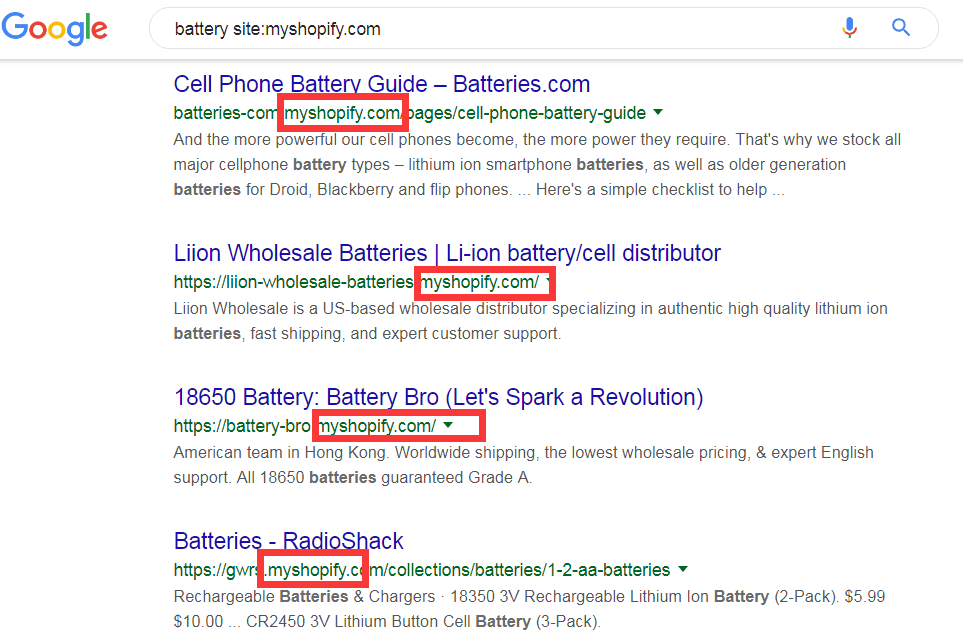Click snippet line 'Rechargeable Batteries & Chargers'
This screenshot has width=963, height=634.
pyautogui.click(x=529, y=597)
